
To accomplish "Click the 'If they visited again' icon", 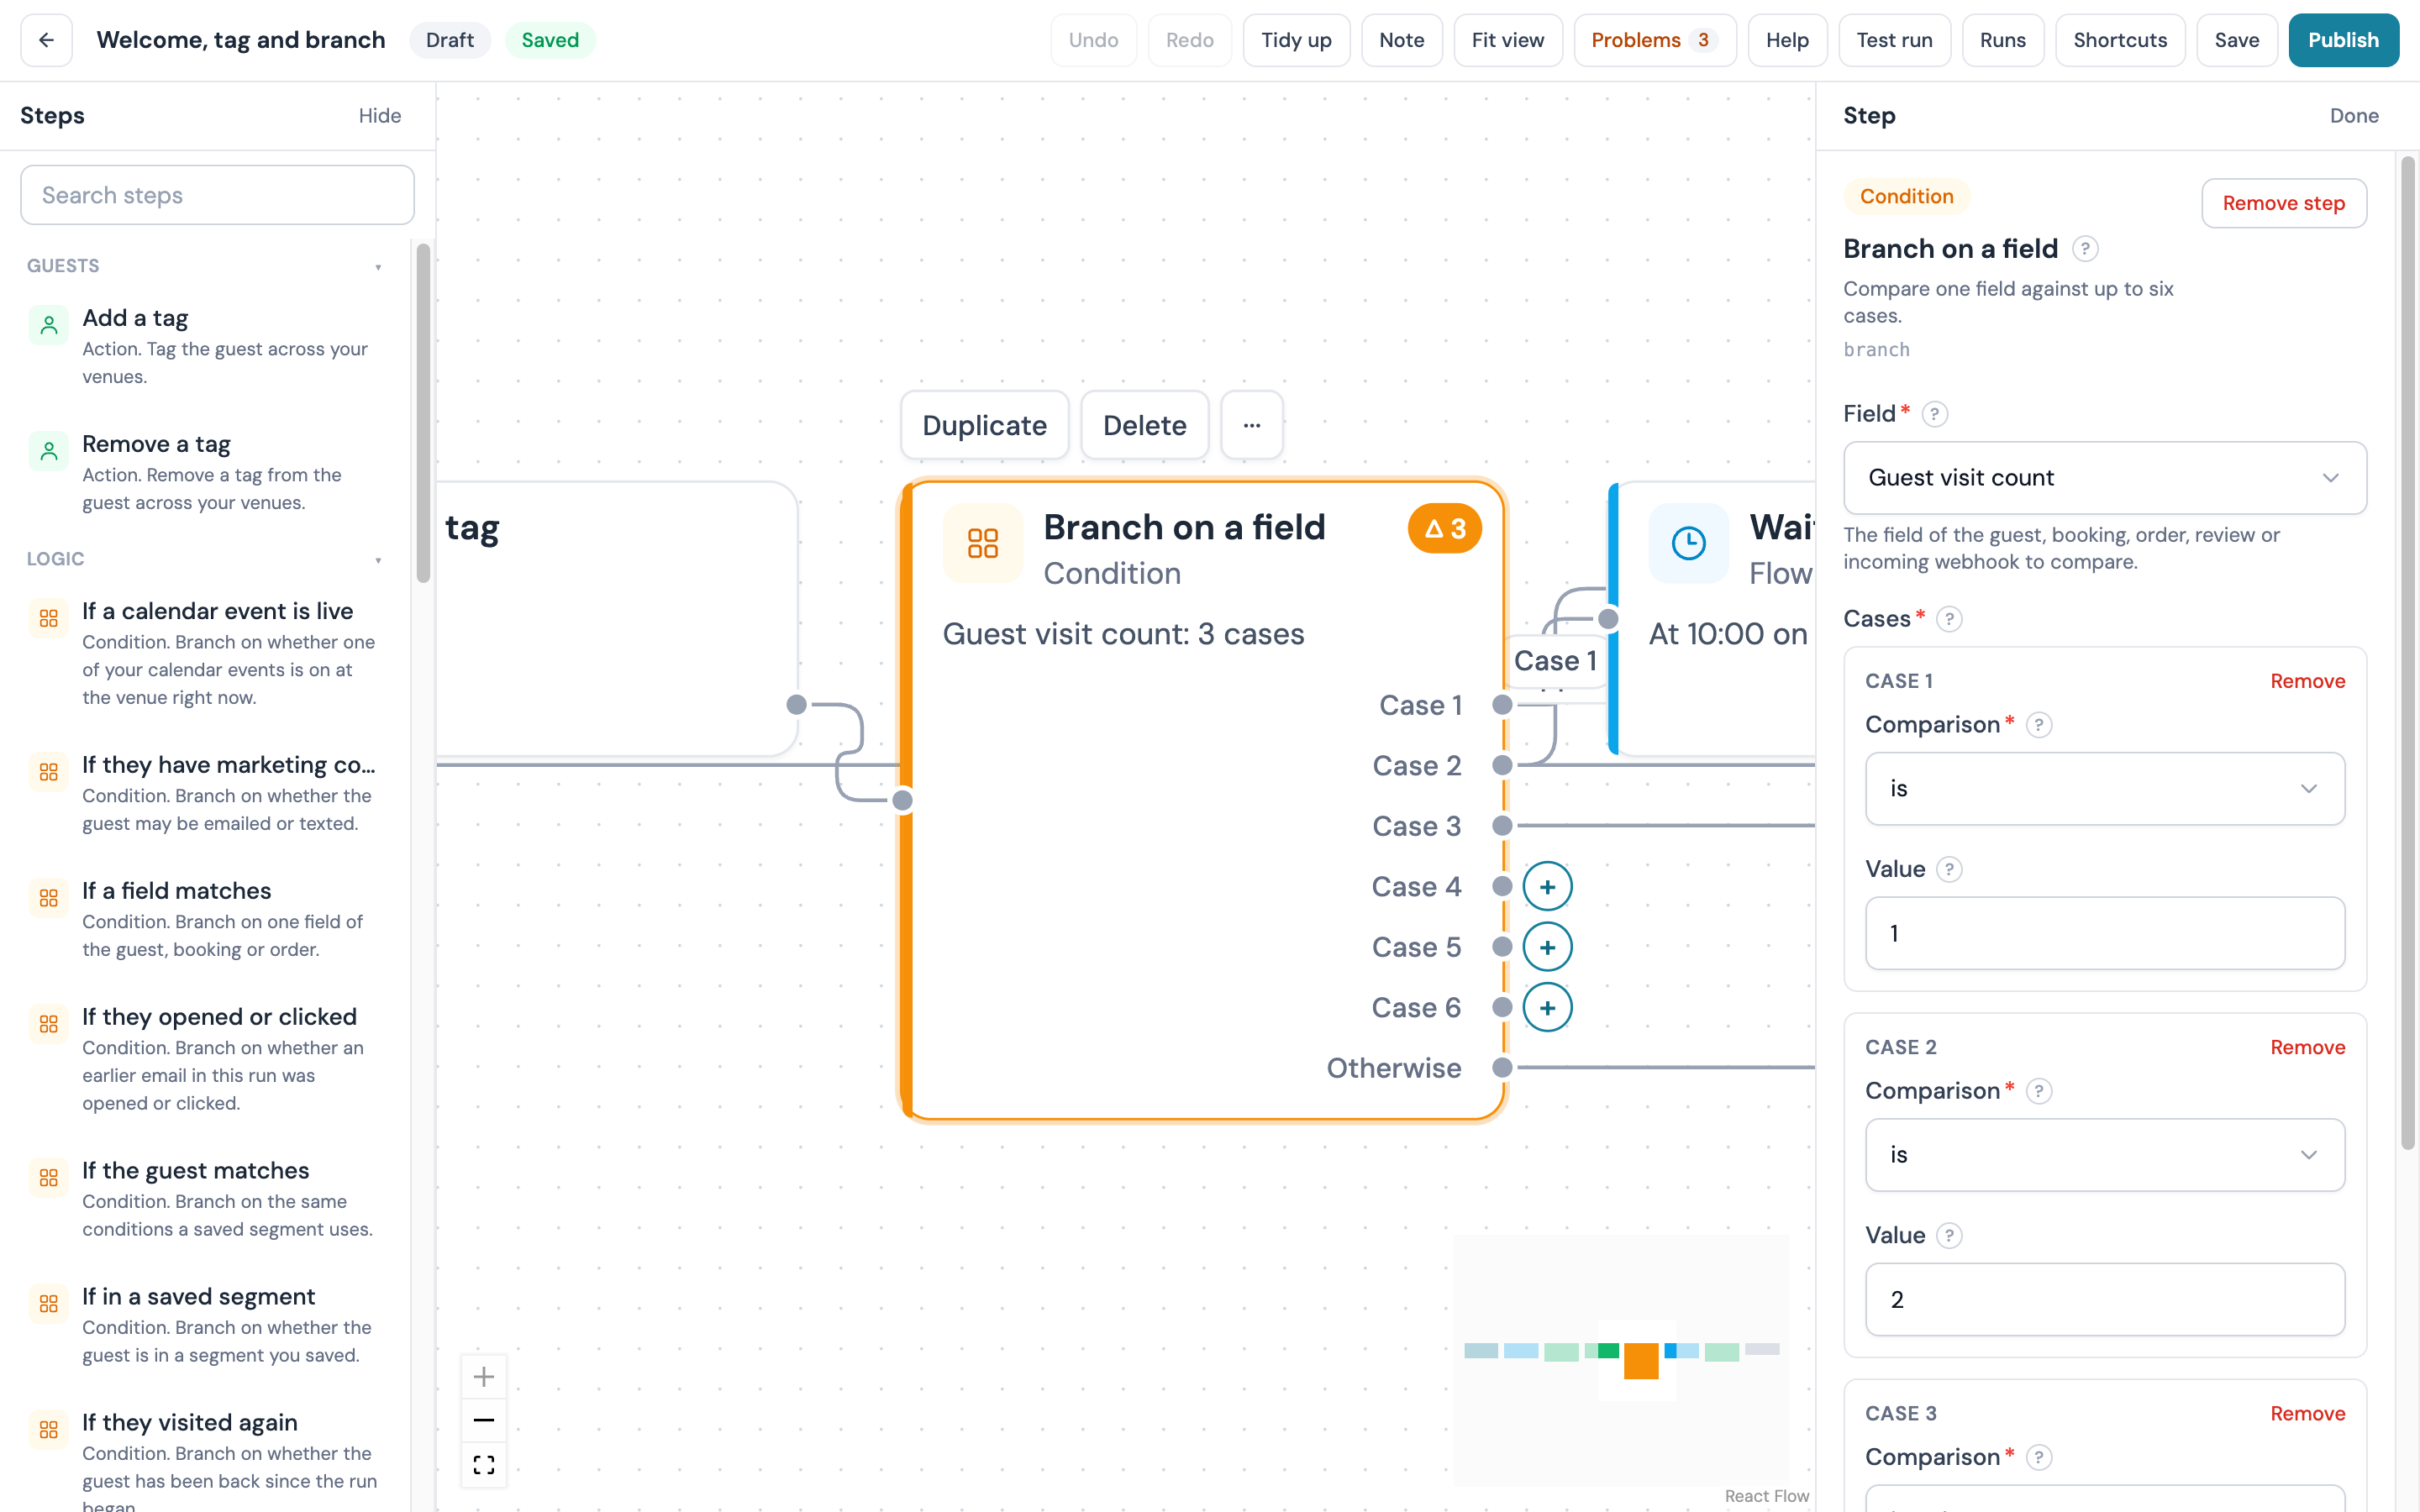I will tap(48, 1430).
